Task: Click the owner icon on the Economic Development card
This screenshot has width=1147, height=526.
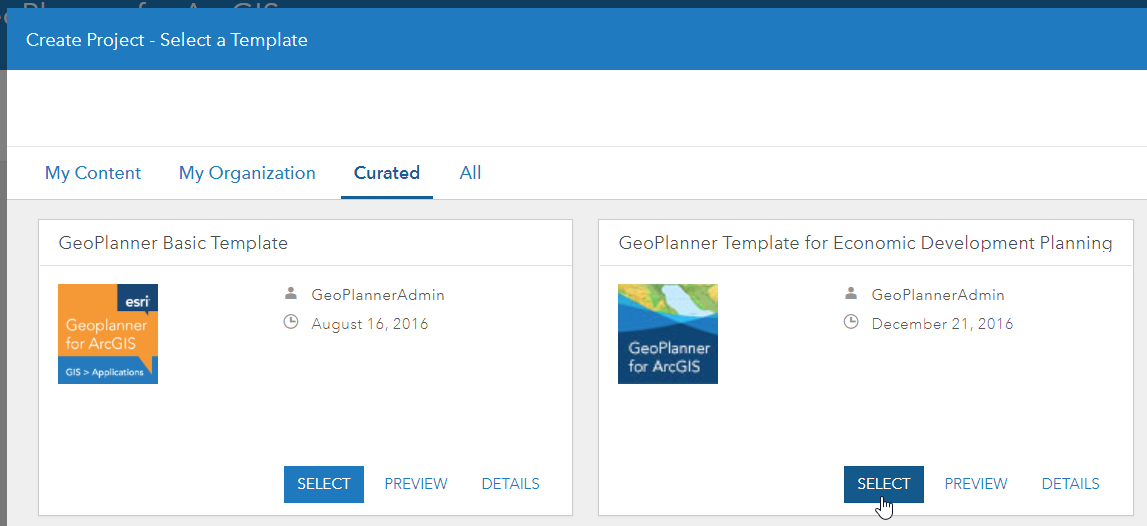Action: (851, 294)
